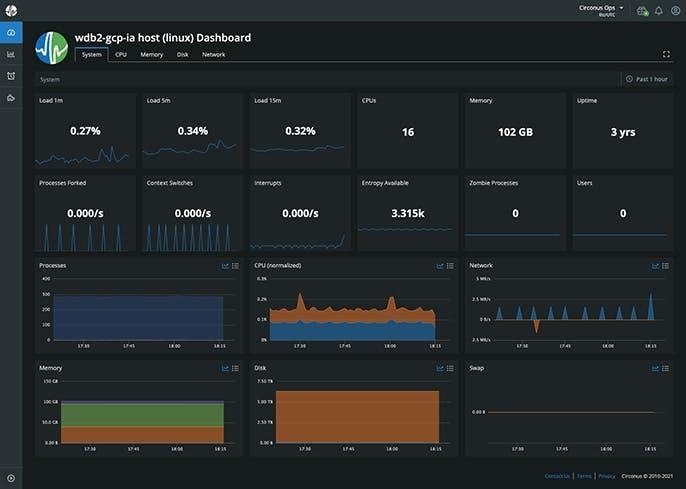Show legend list on CPU (normalized) panel
Screen dimensions: 686x489
pyautogui.click(x=450, y=266)
